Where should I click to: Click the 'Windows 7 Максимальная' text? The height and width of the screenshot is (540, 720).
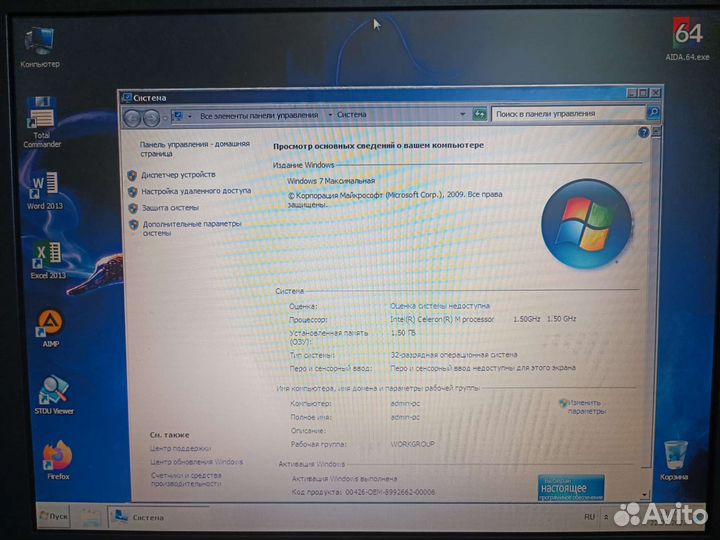[x=331, y=181]
